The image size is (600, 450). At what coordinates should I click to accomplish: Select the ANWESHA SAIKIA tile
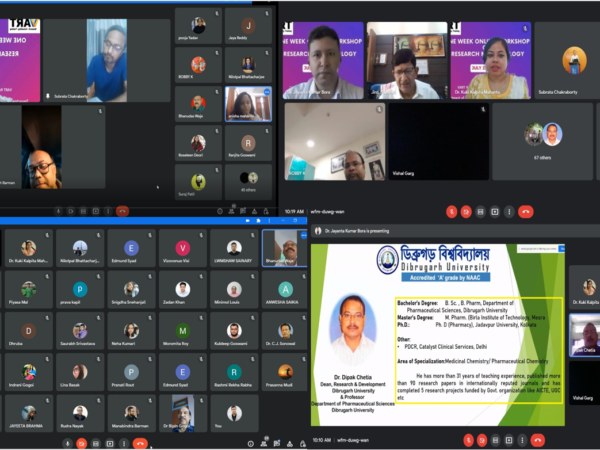pos(285,289)
